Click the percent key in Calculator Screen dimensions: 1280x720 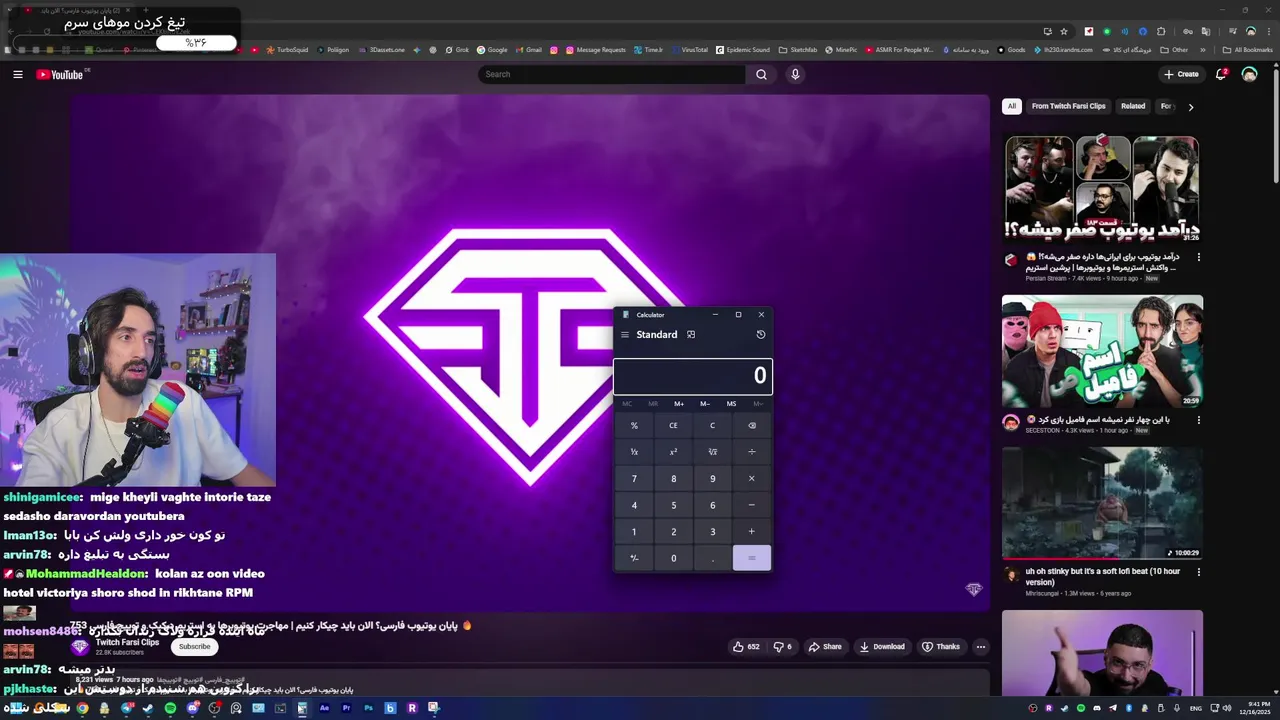point(634,425)
